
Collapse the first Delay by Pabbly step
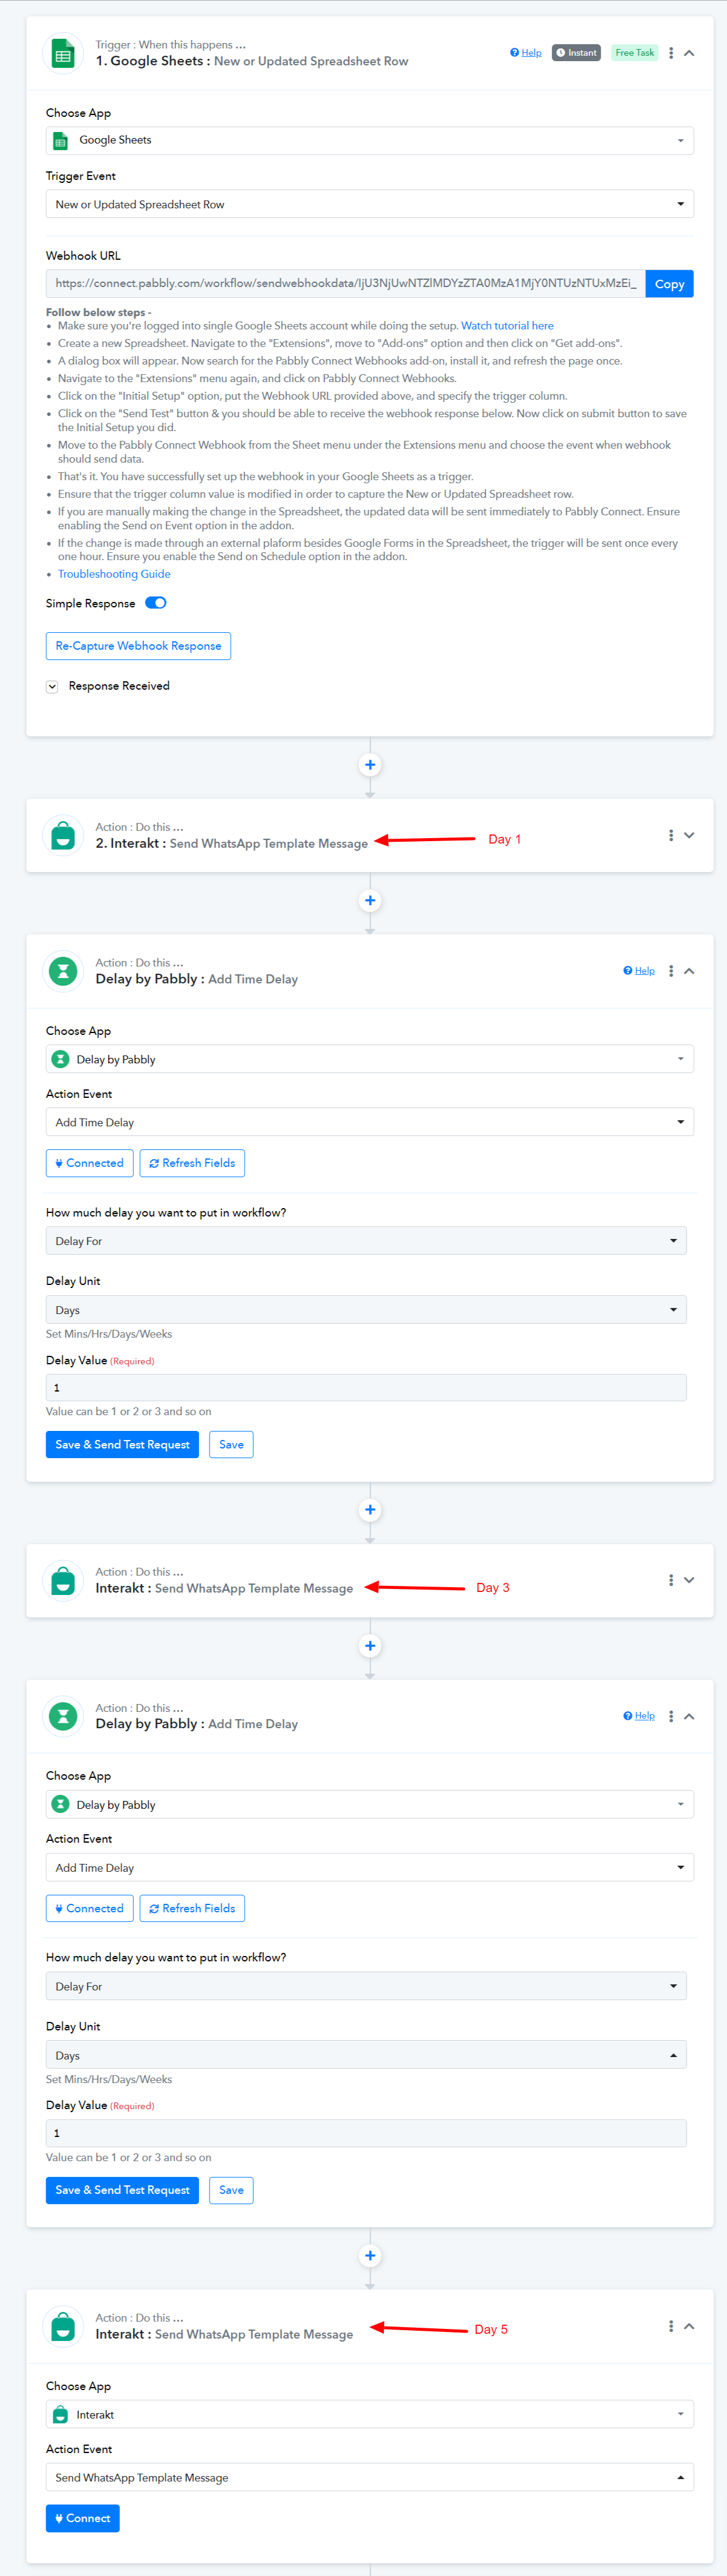(689, 971)
